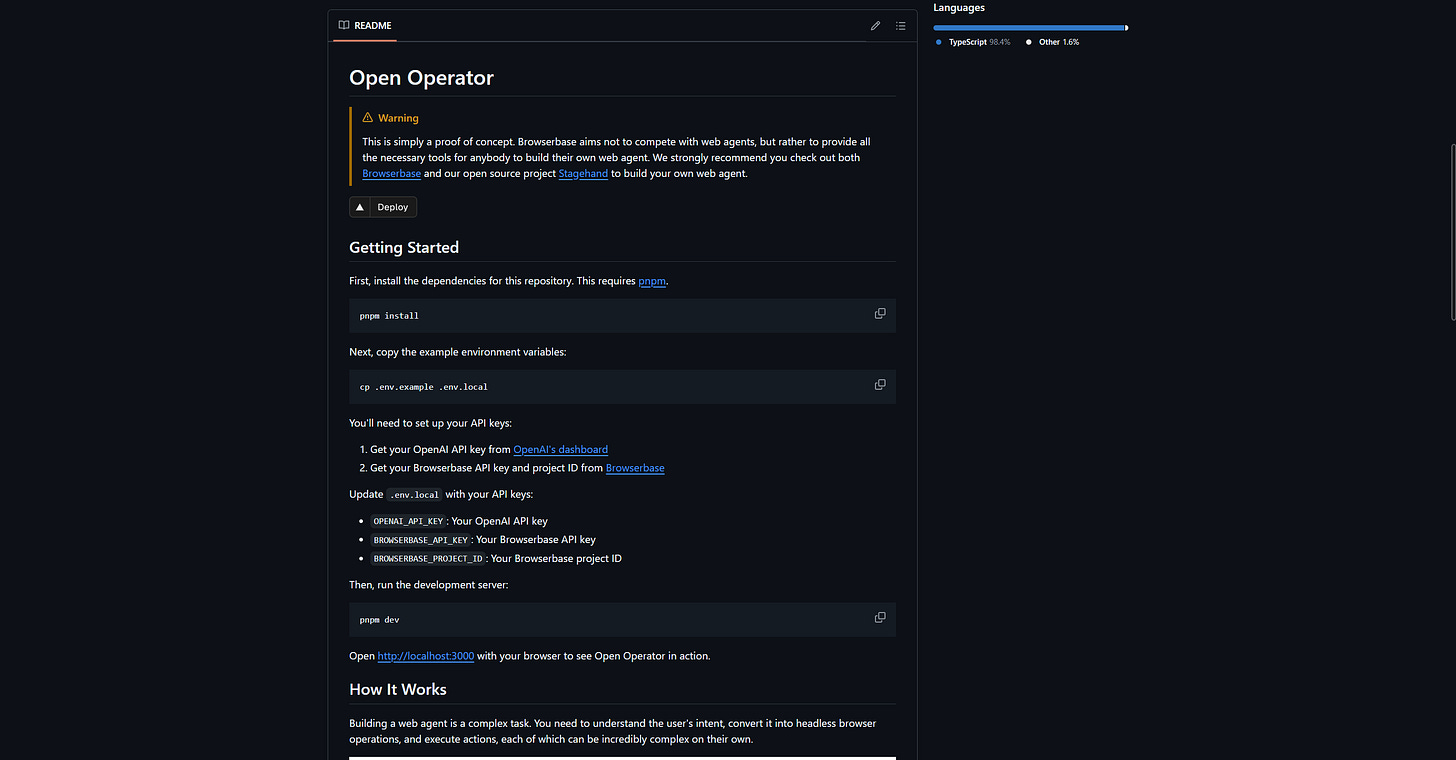
Task: Copy the 'cp .env.example .env.local' command
Action: 880,385
